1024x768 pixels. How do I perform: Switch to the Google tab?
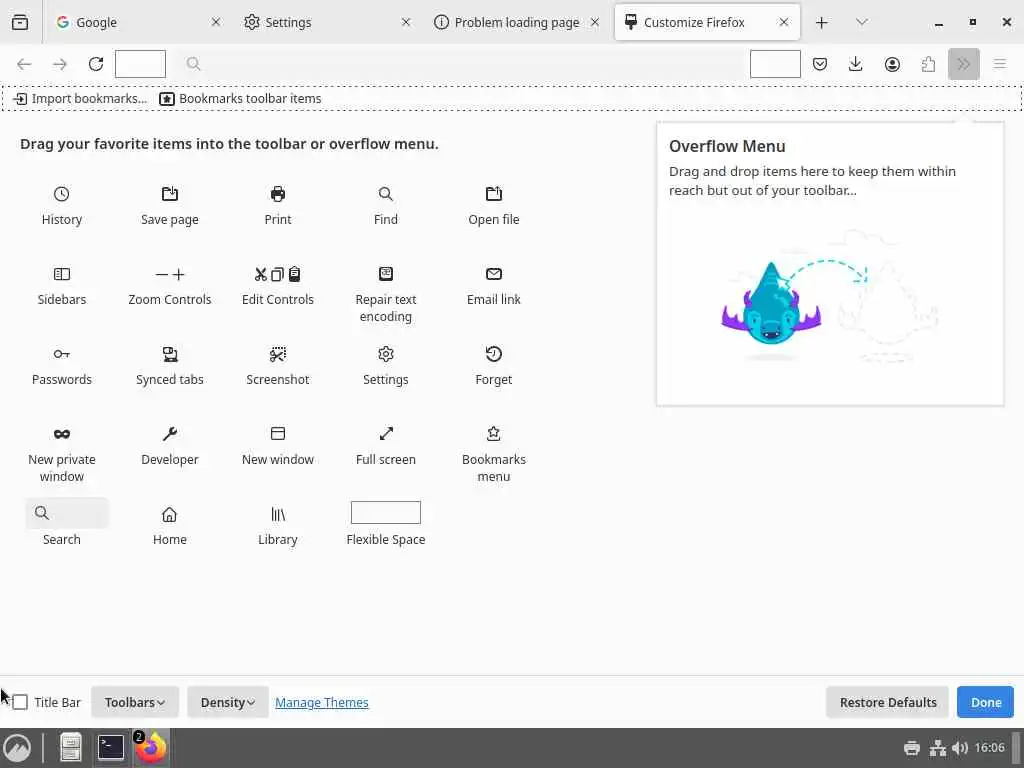click(x=137, y=22)
